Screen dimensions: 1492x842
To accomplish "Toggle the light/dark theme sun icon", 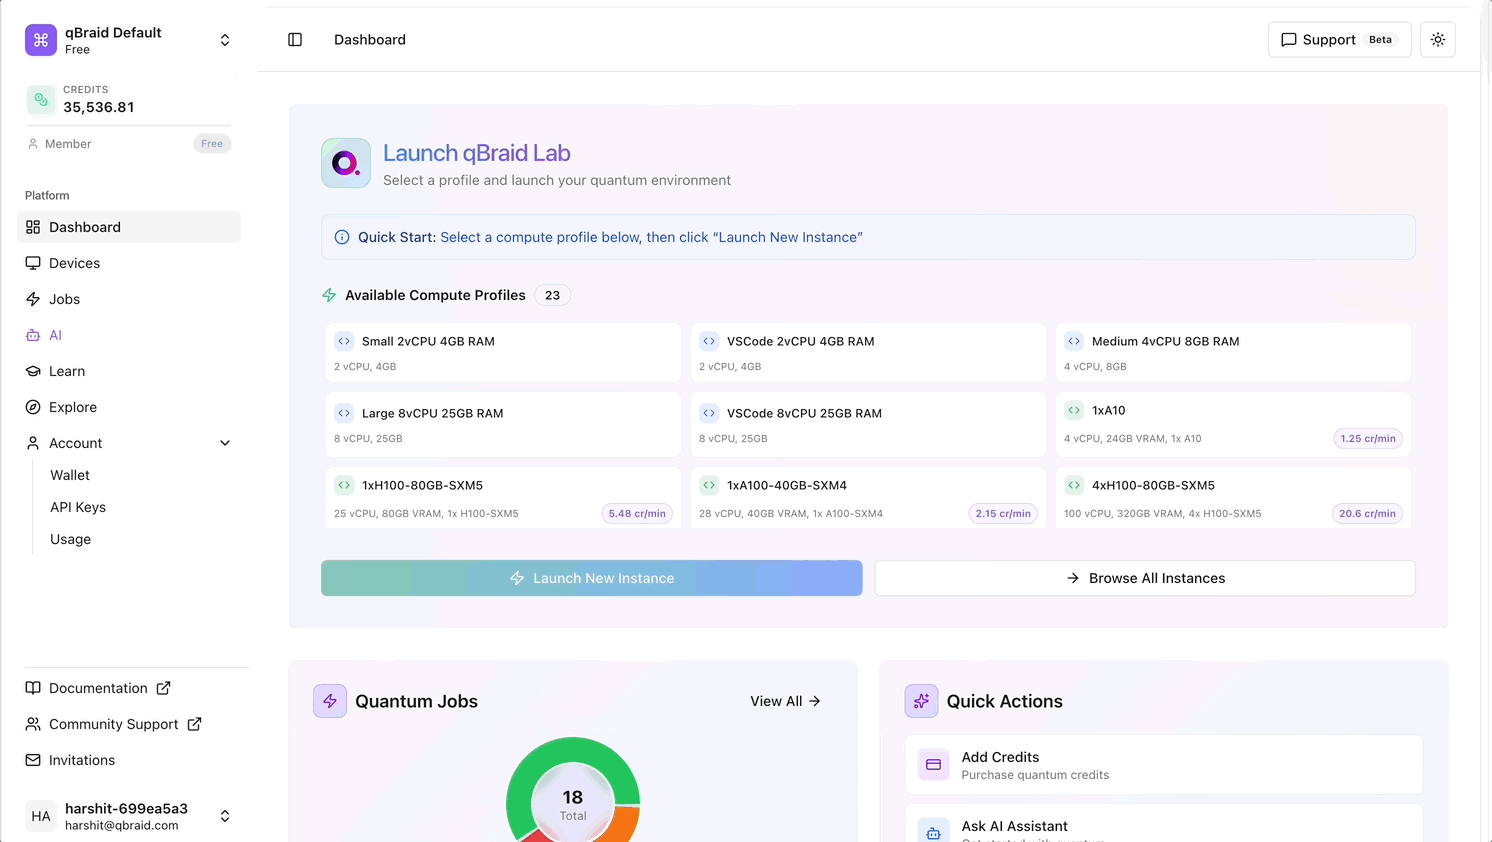I will (1438, 40).
